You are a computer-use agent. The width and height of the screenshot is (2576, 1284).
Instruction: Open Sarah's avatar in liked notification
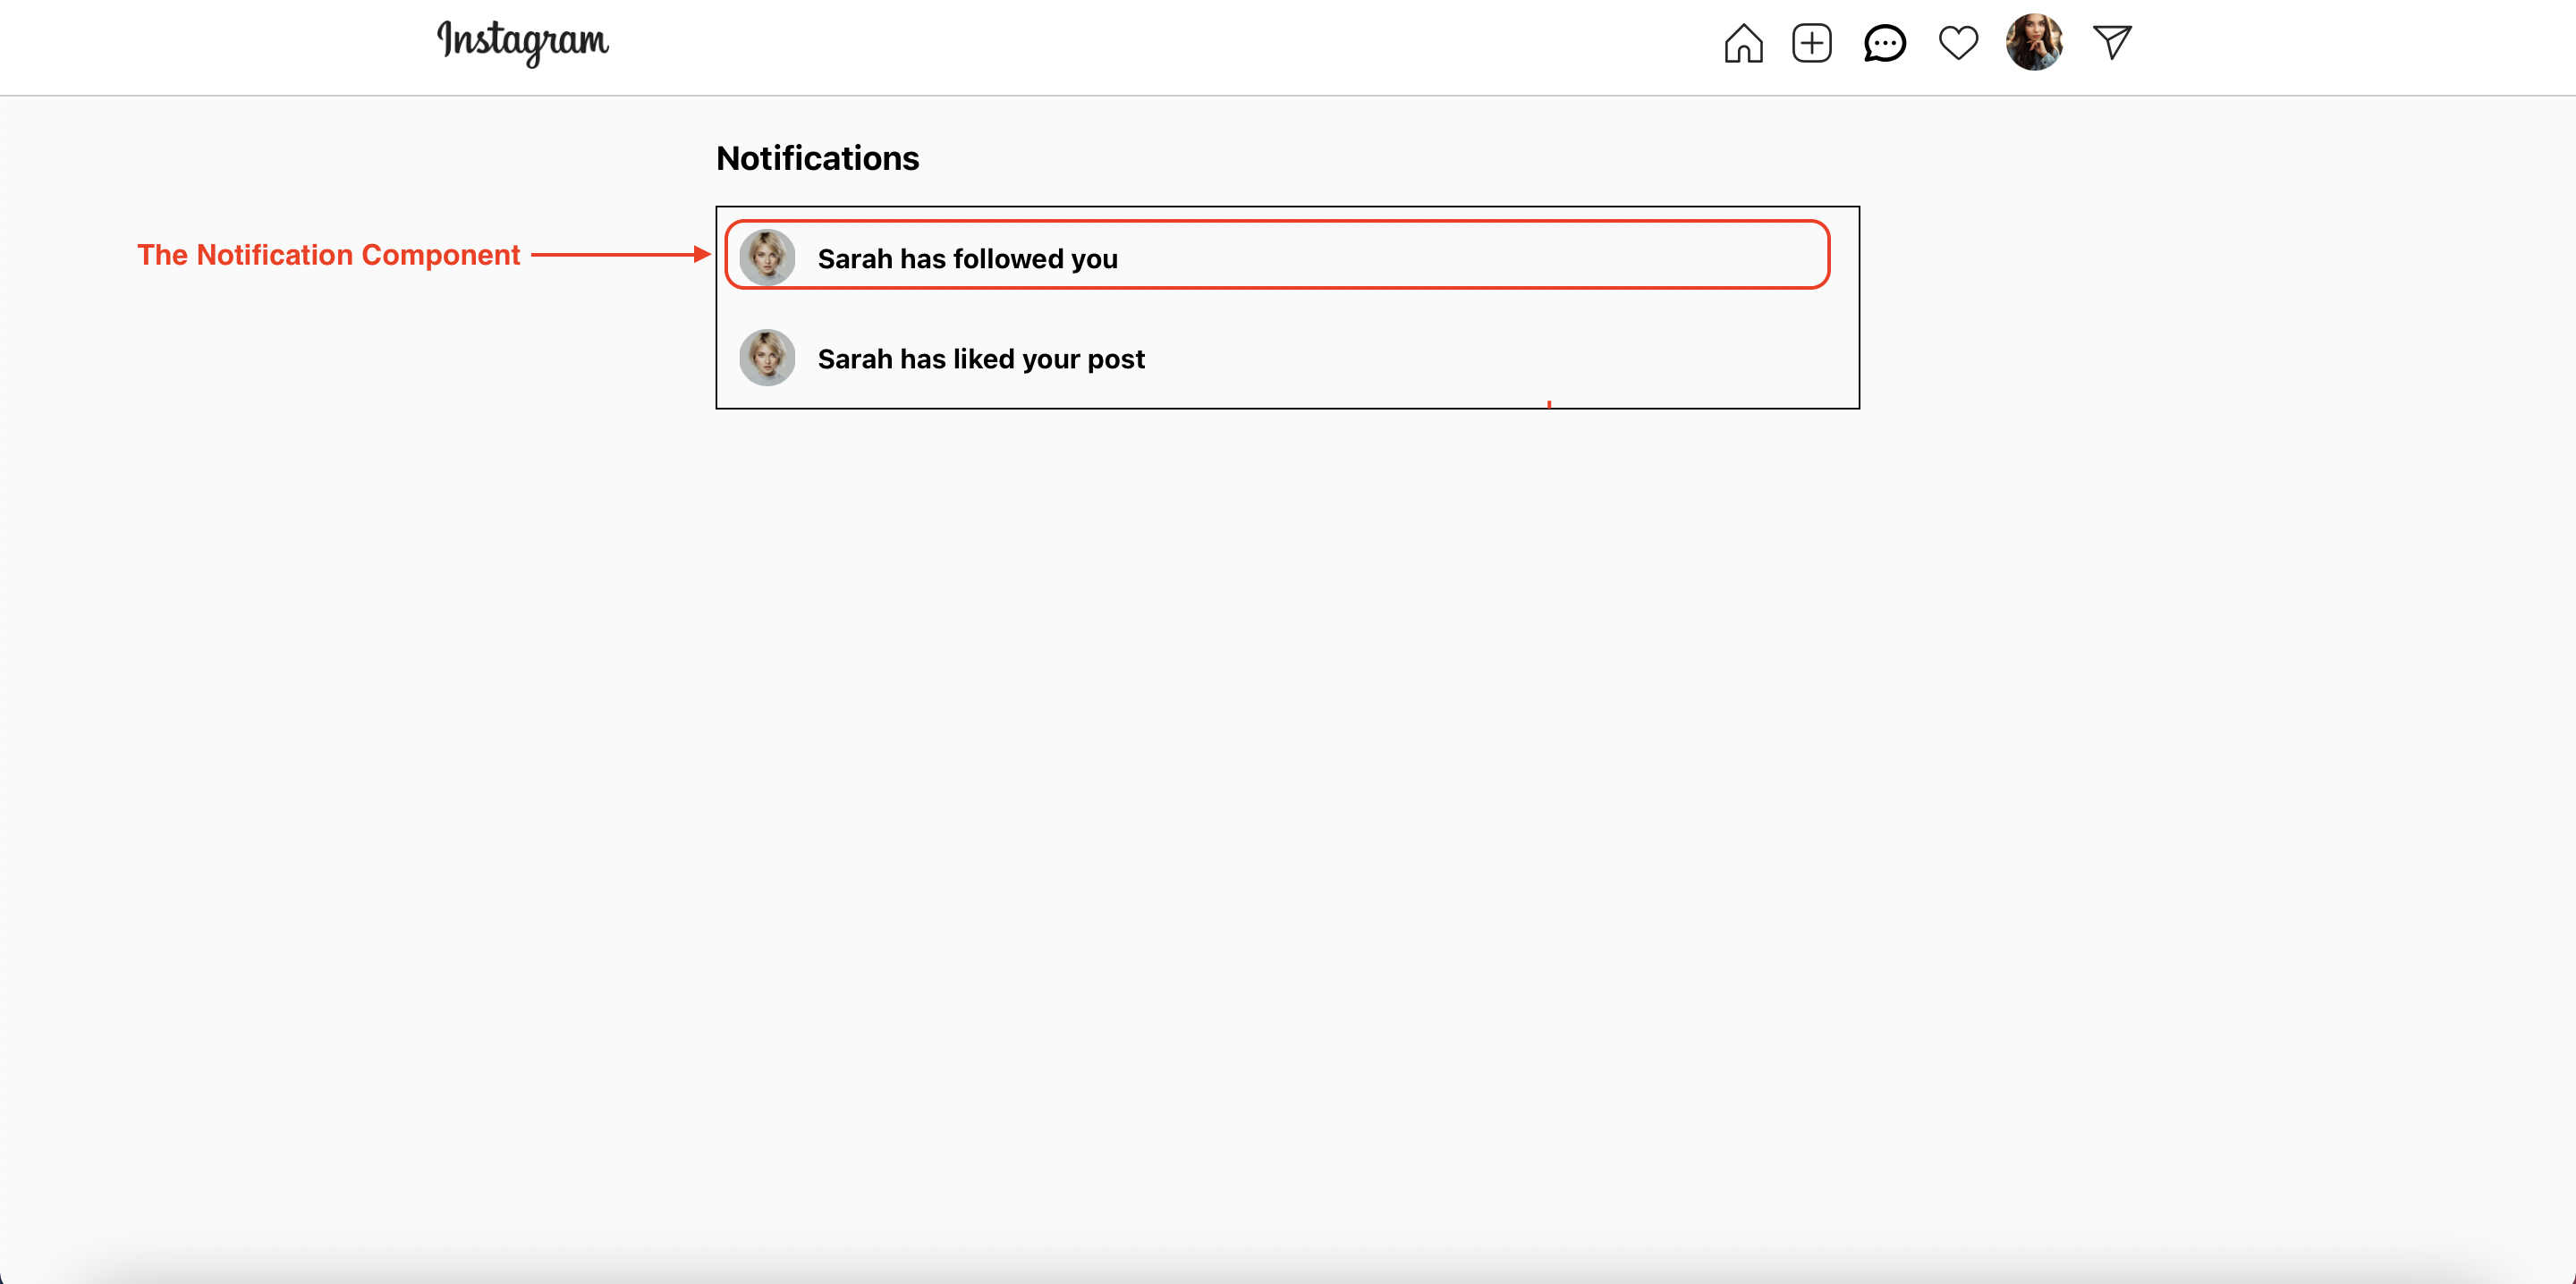click(x=767, y=358)
